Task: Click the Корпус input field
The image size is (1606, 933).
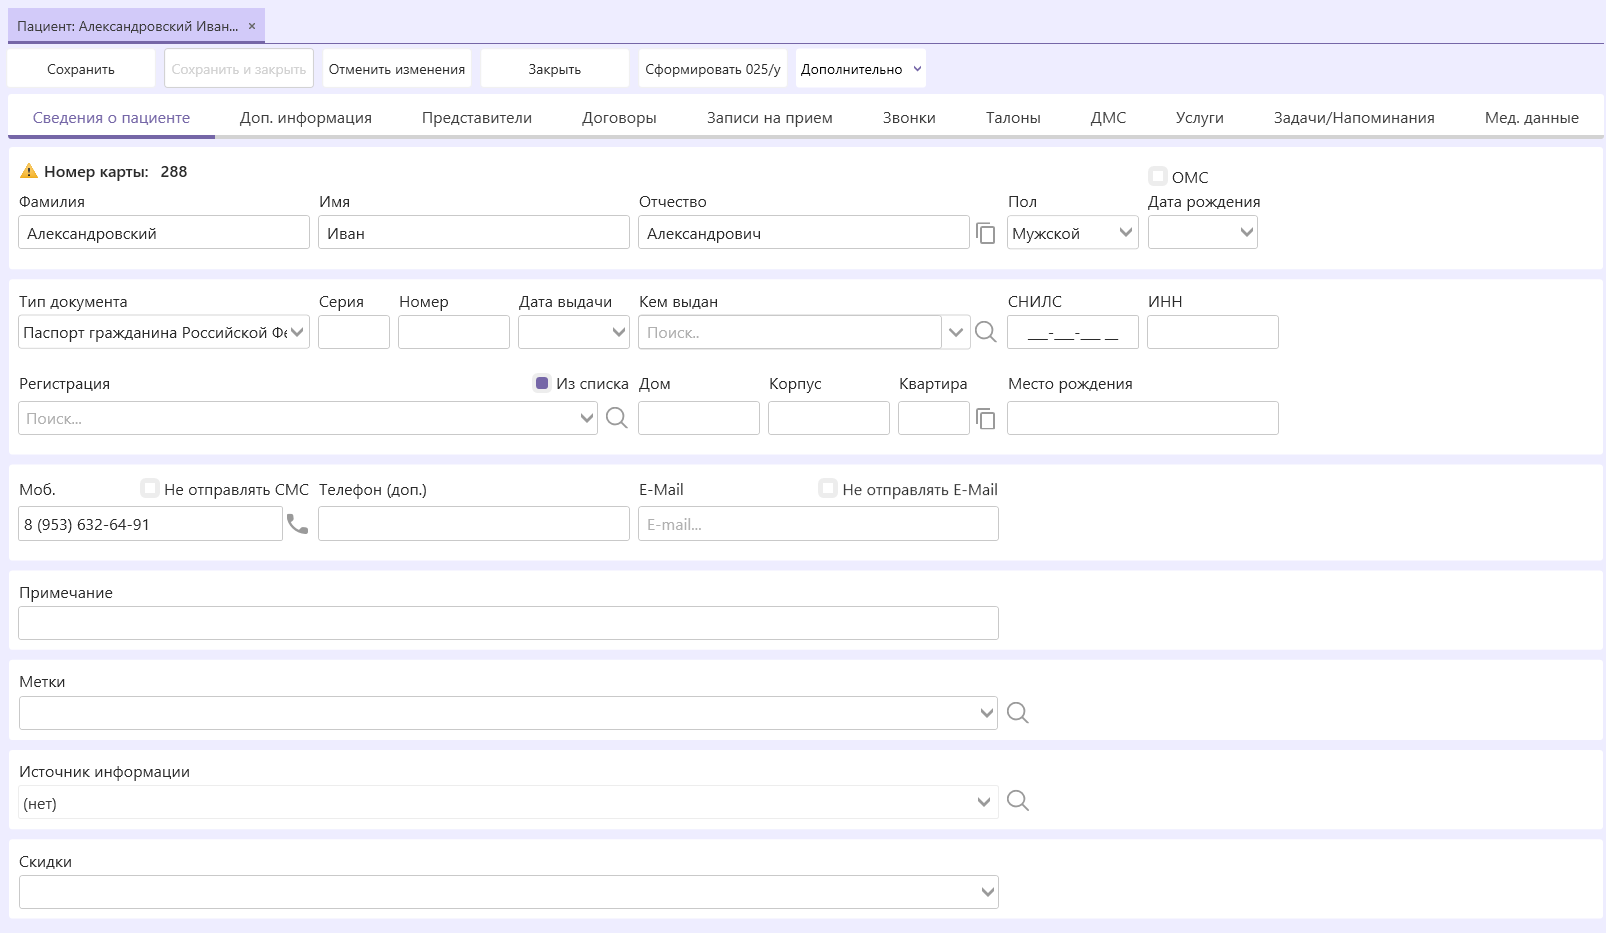Action: click(x=829, y=418)
